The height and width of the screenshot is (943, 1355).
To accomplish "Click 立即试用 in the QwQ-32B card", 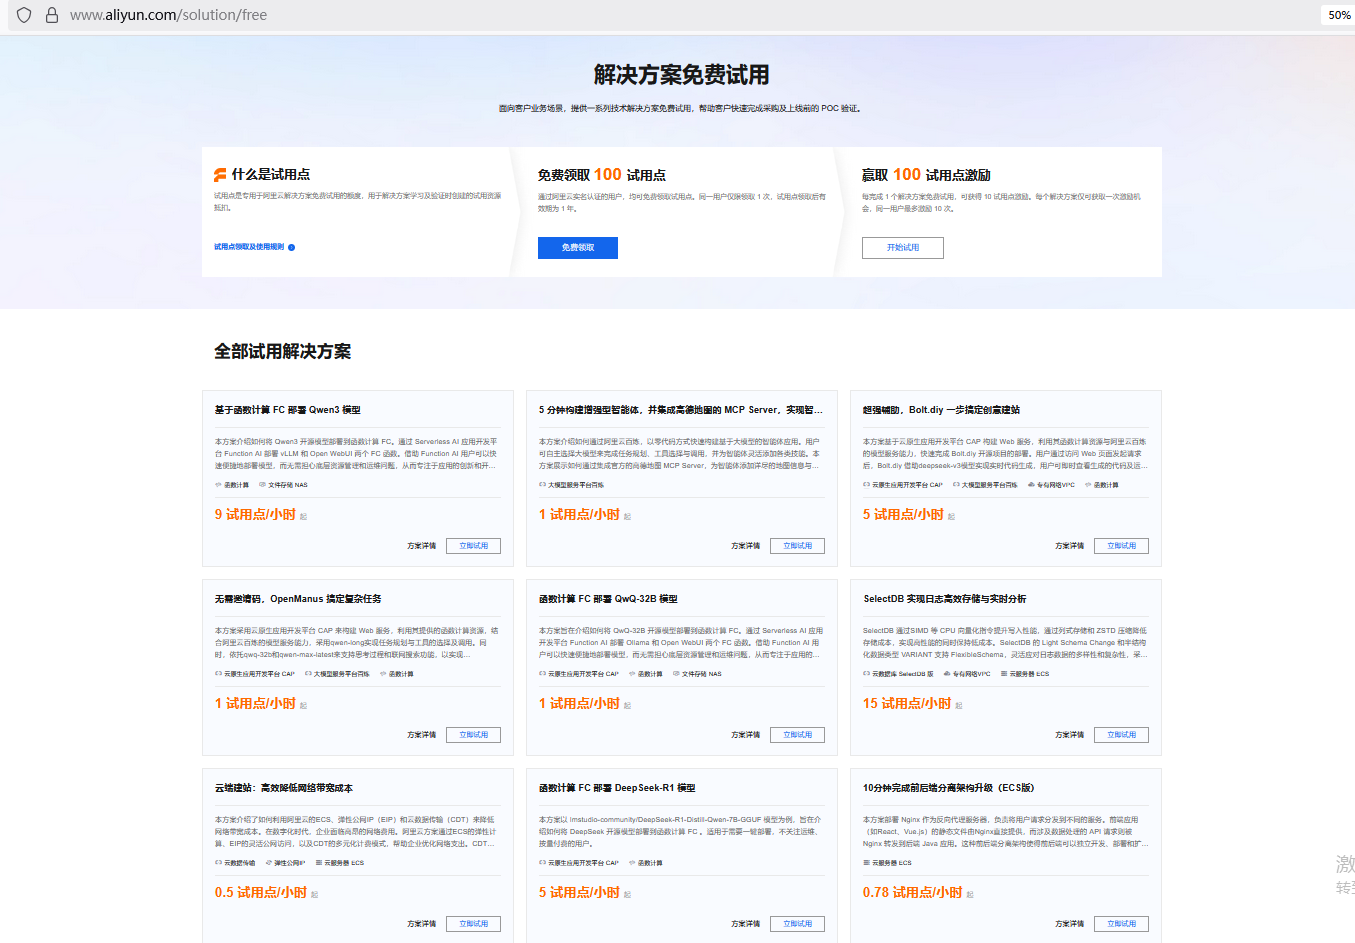I will (797, 735).
